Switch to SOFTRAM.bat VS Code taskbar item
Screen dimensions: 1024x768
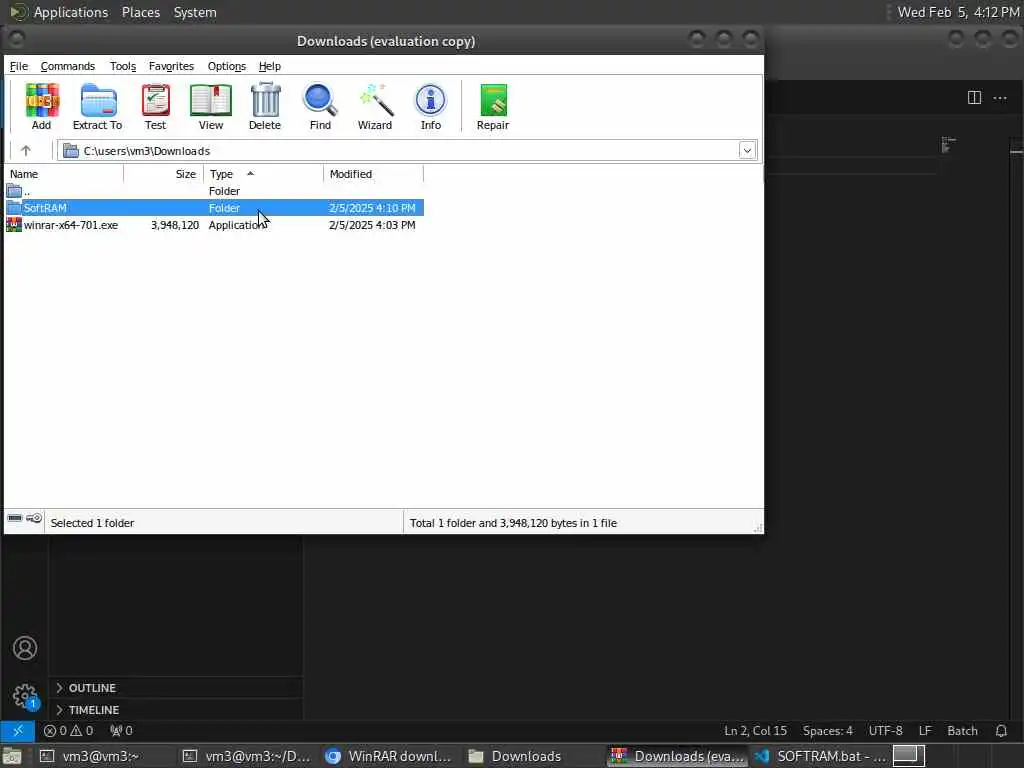(x=820, y=756)
